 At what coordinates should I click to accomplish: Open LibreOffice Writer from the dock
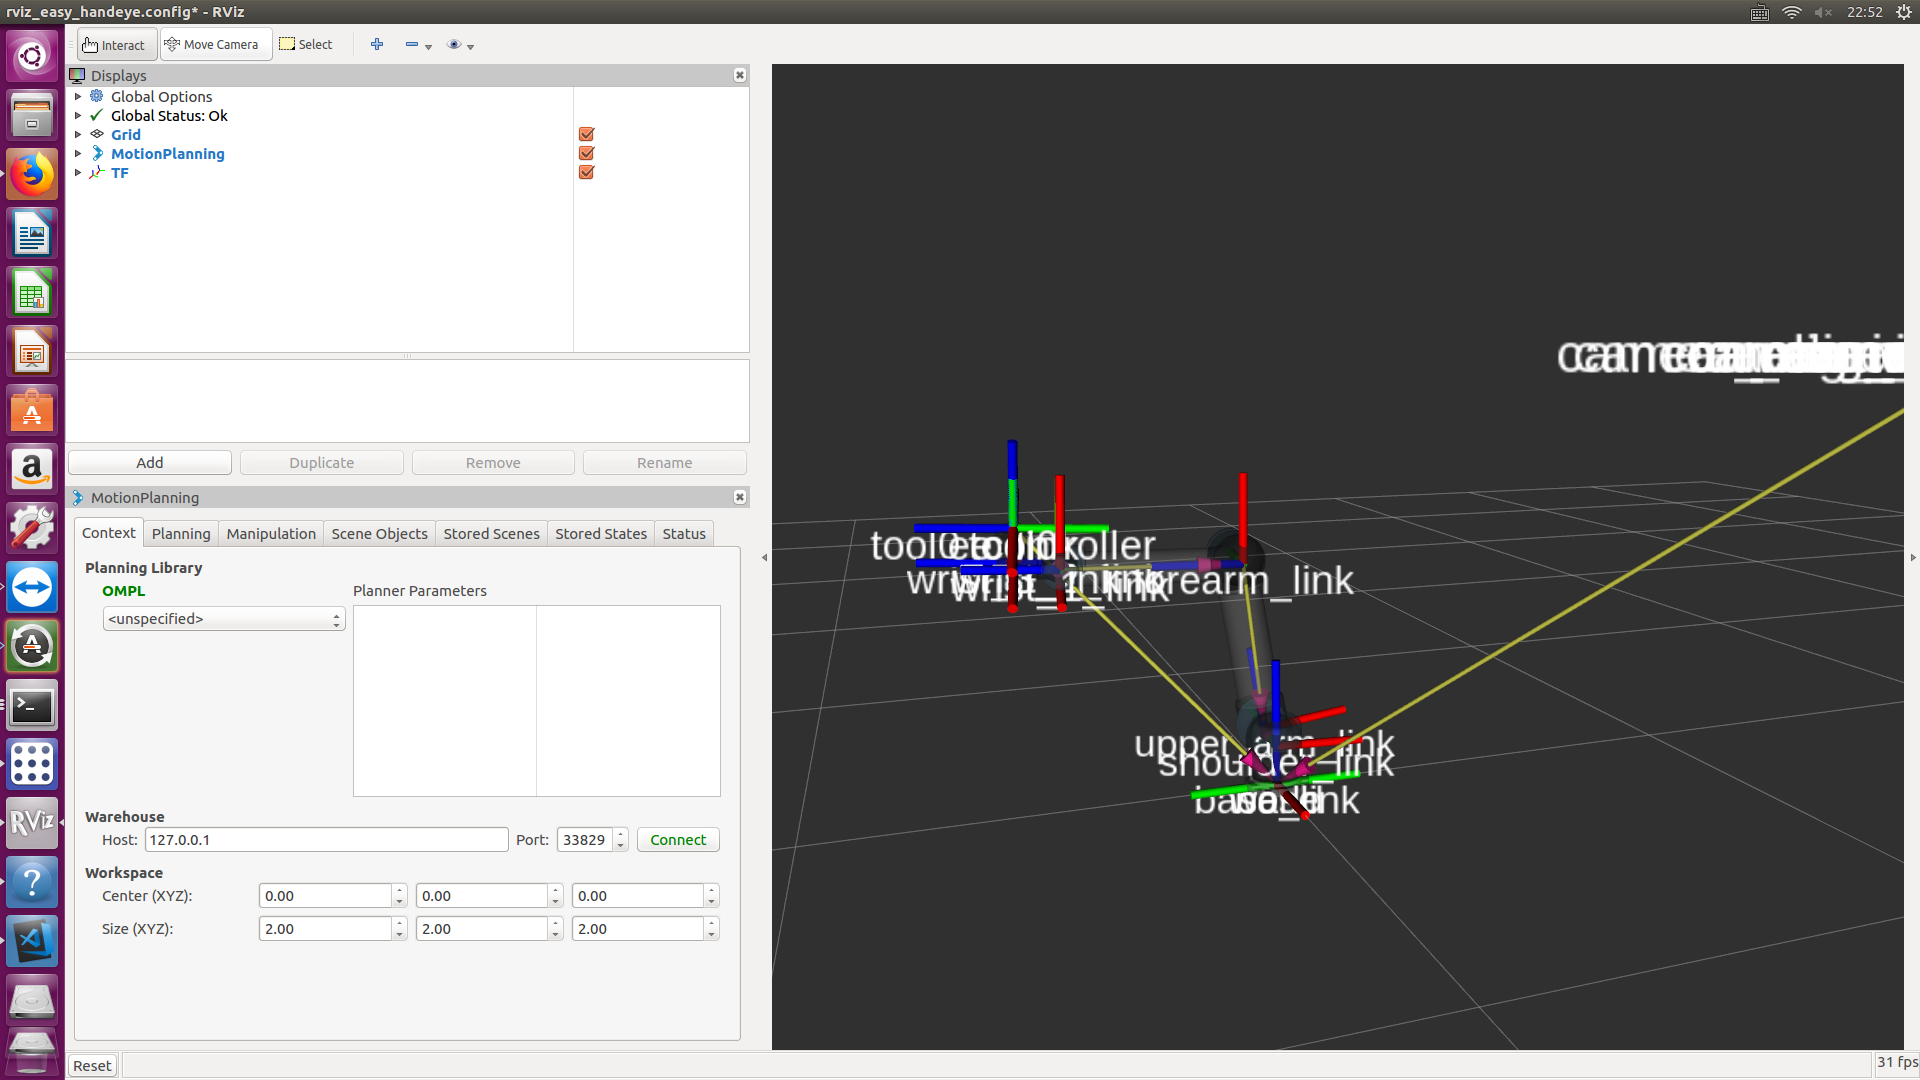coord(32,234)
